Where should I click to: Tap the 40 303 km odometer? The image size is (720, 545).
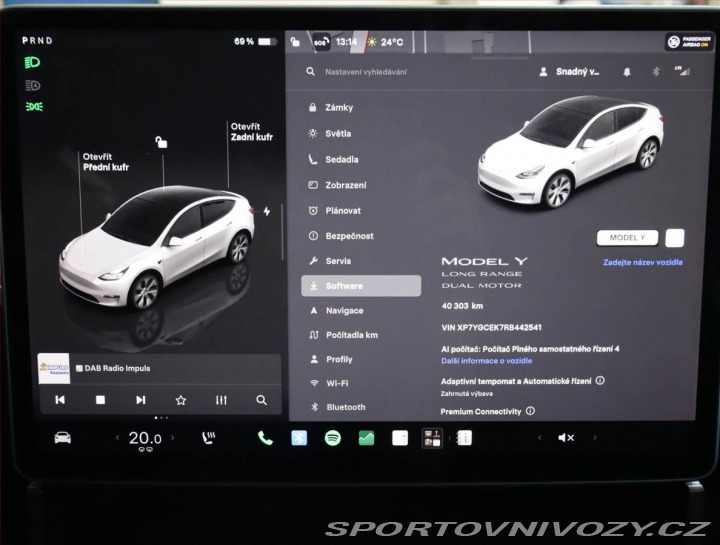point(462,306)
